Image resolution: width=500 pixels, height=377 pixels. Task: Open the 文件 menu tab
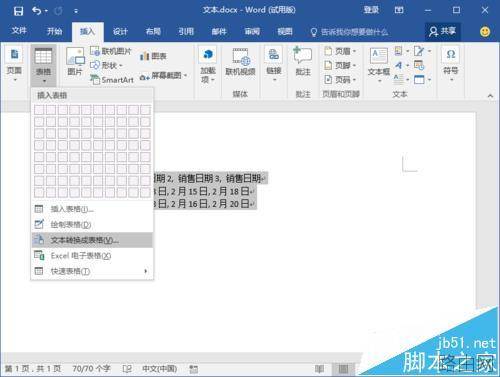[19, 31]
